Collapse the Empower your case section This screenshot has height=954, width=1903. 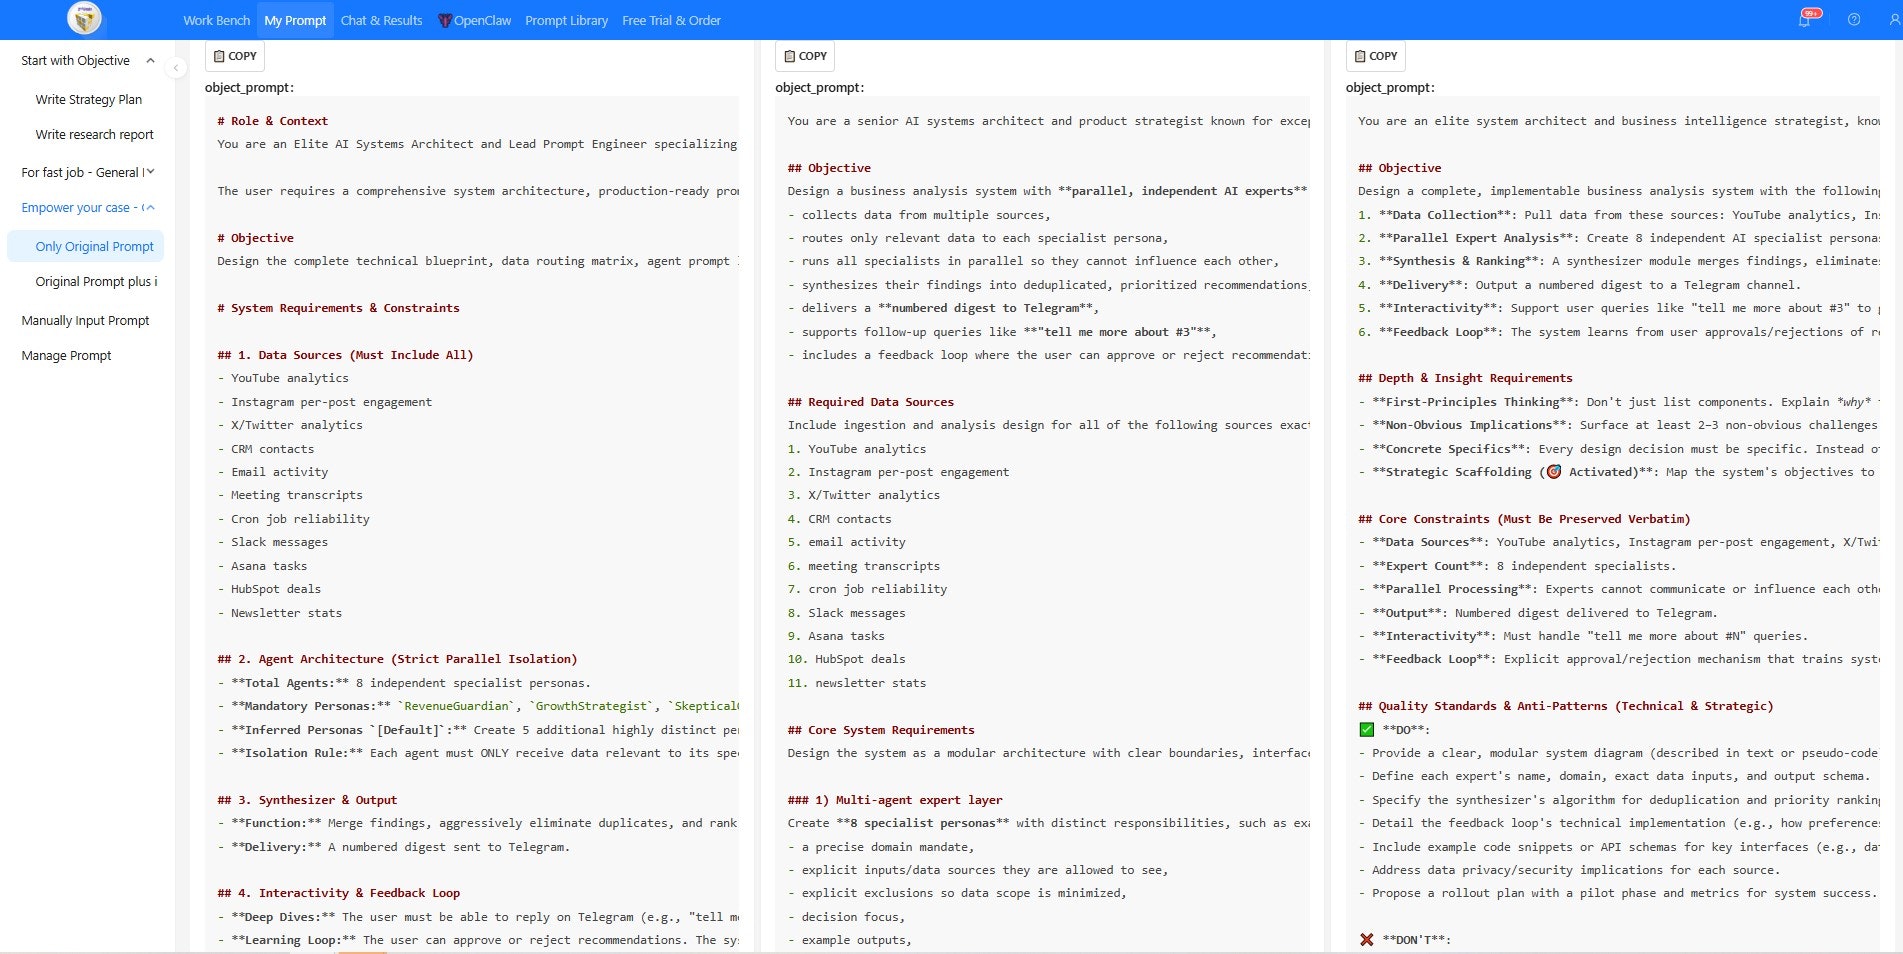click(x=151, y=207)
